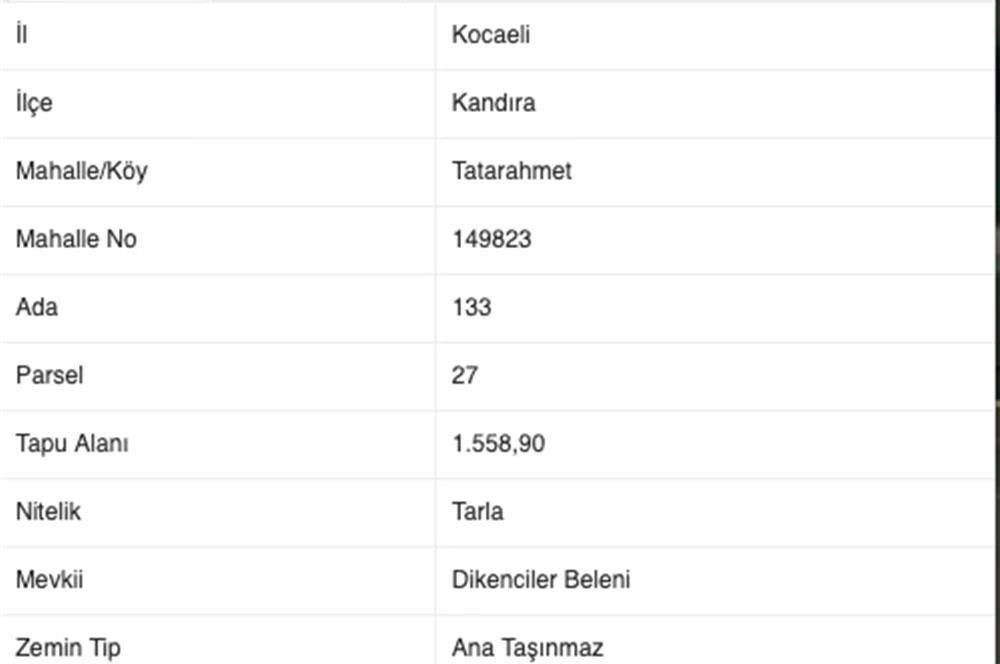Select the Parsel value 27

[x=465, y=376]
